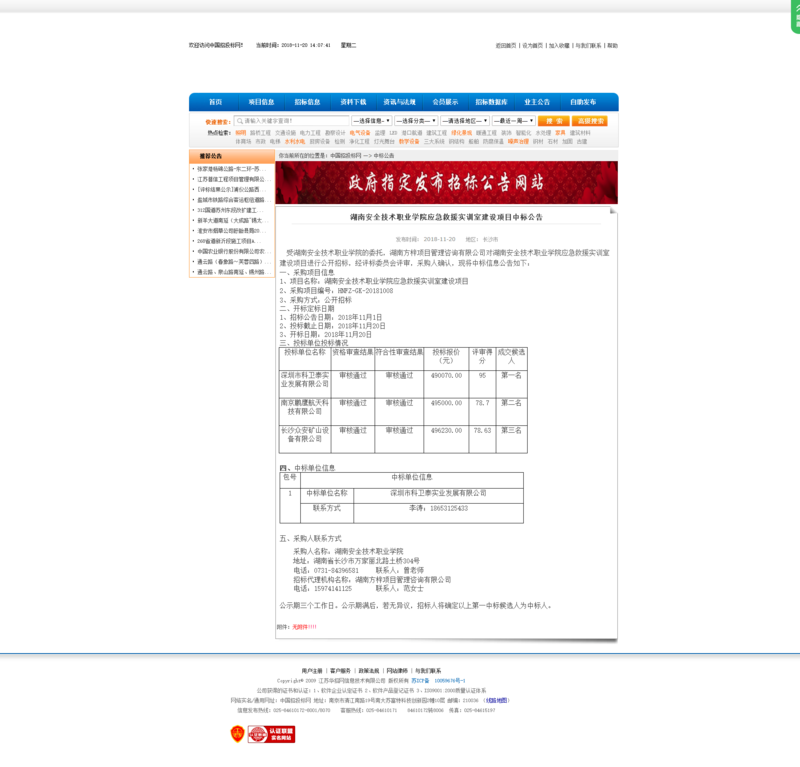Click the 帮助 link at top
Image resolution: width=800 pixels, height=767 pixels.
(612, 45)
